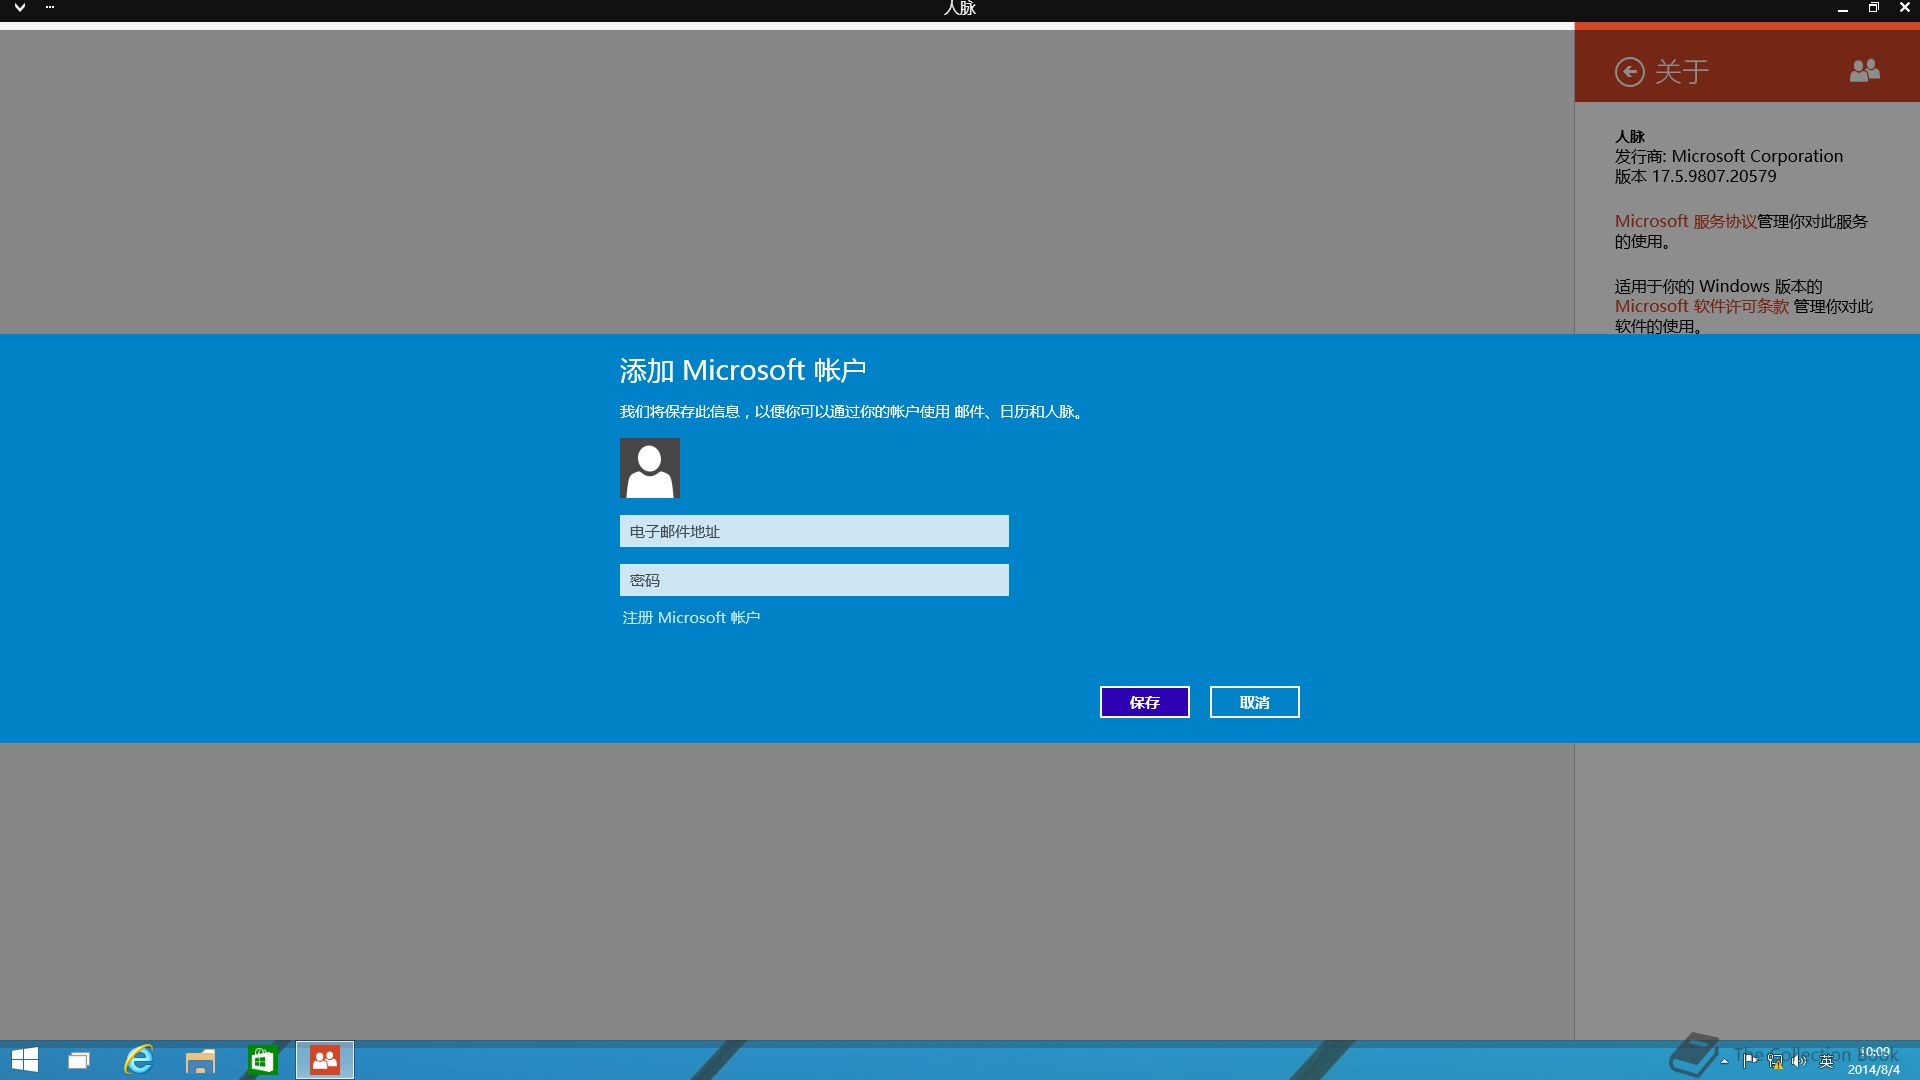This screenshot has height=1080, width=1920.
Task: Open the volume speaker tray icon
Action: click(x=1800, y=1061)
